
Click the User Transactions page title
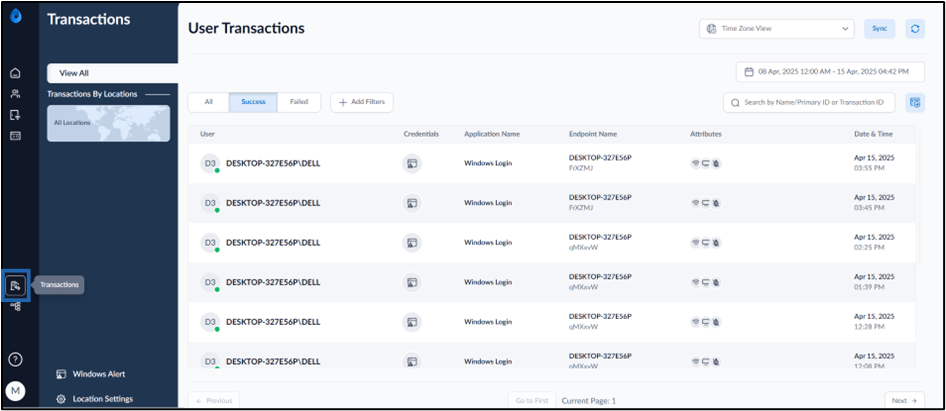pyautogui.click(x=246, y=28)
